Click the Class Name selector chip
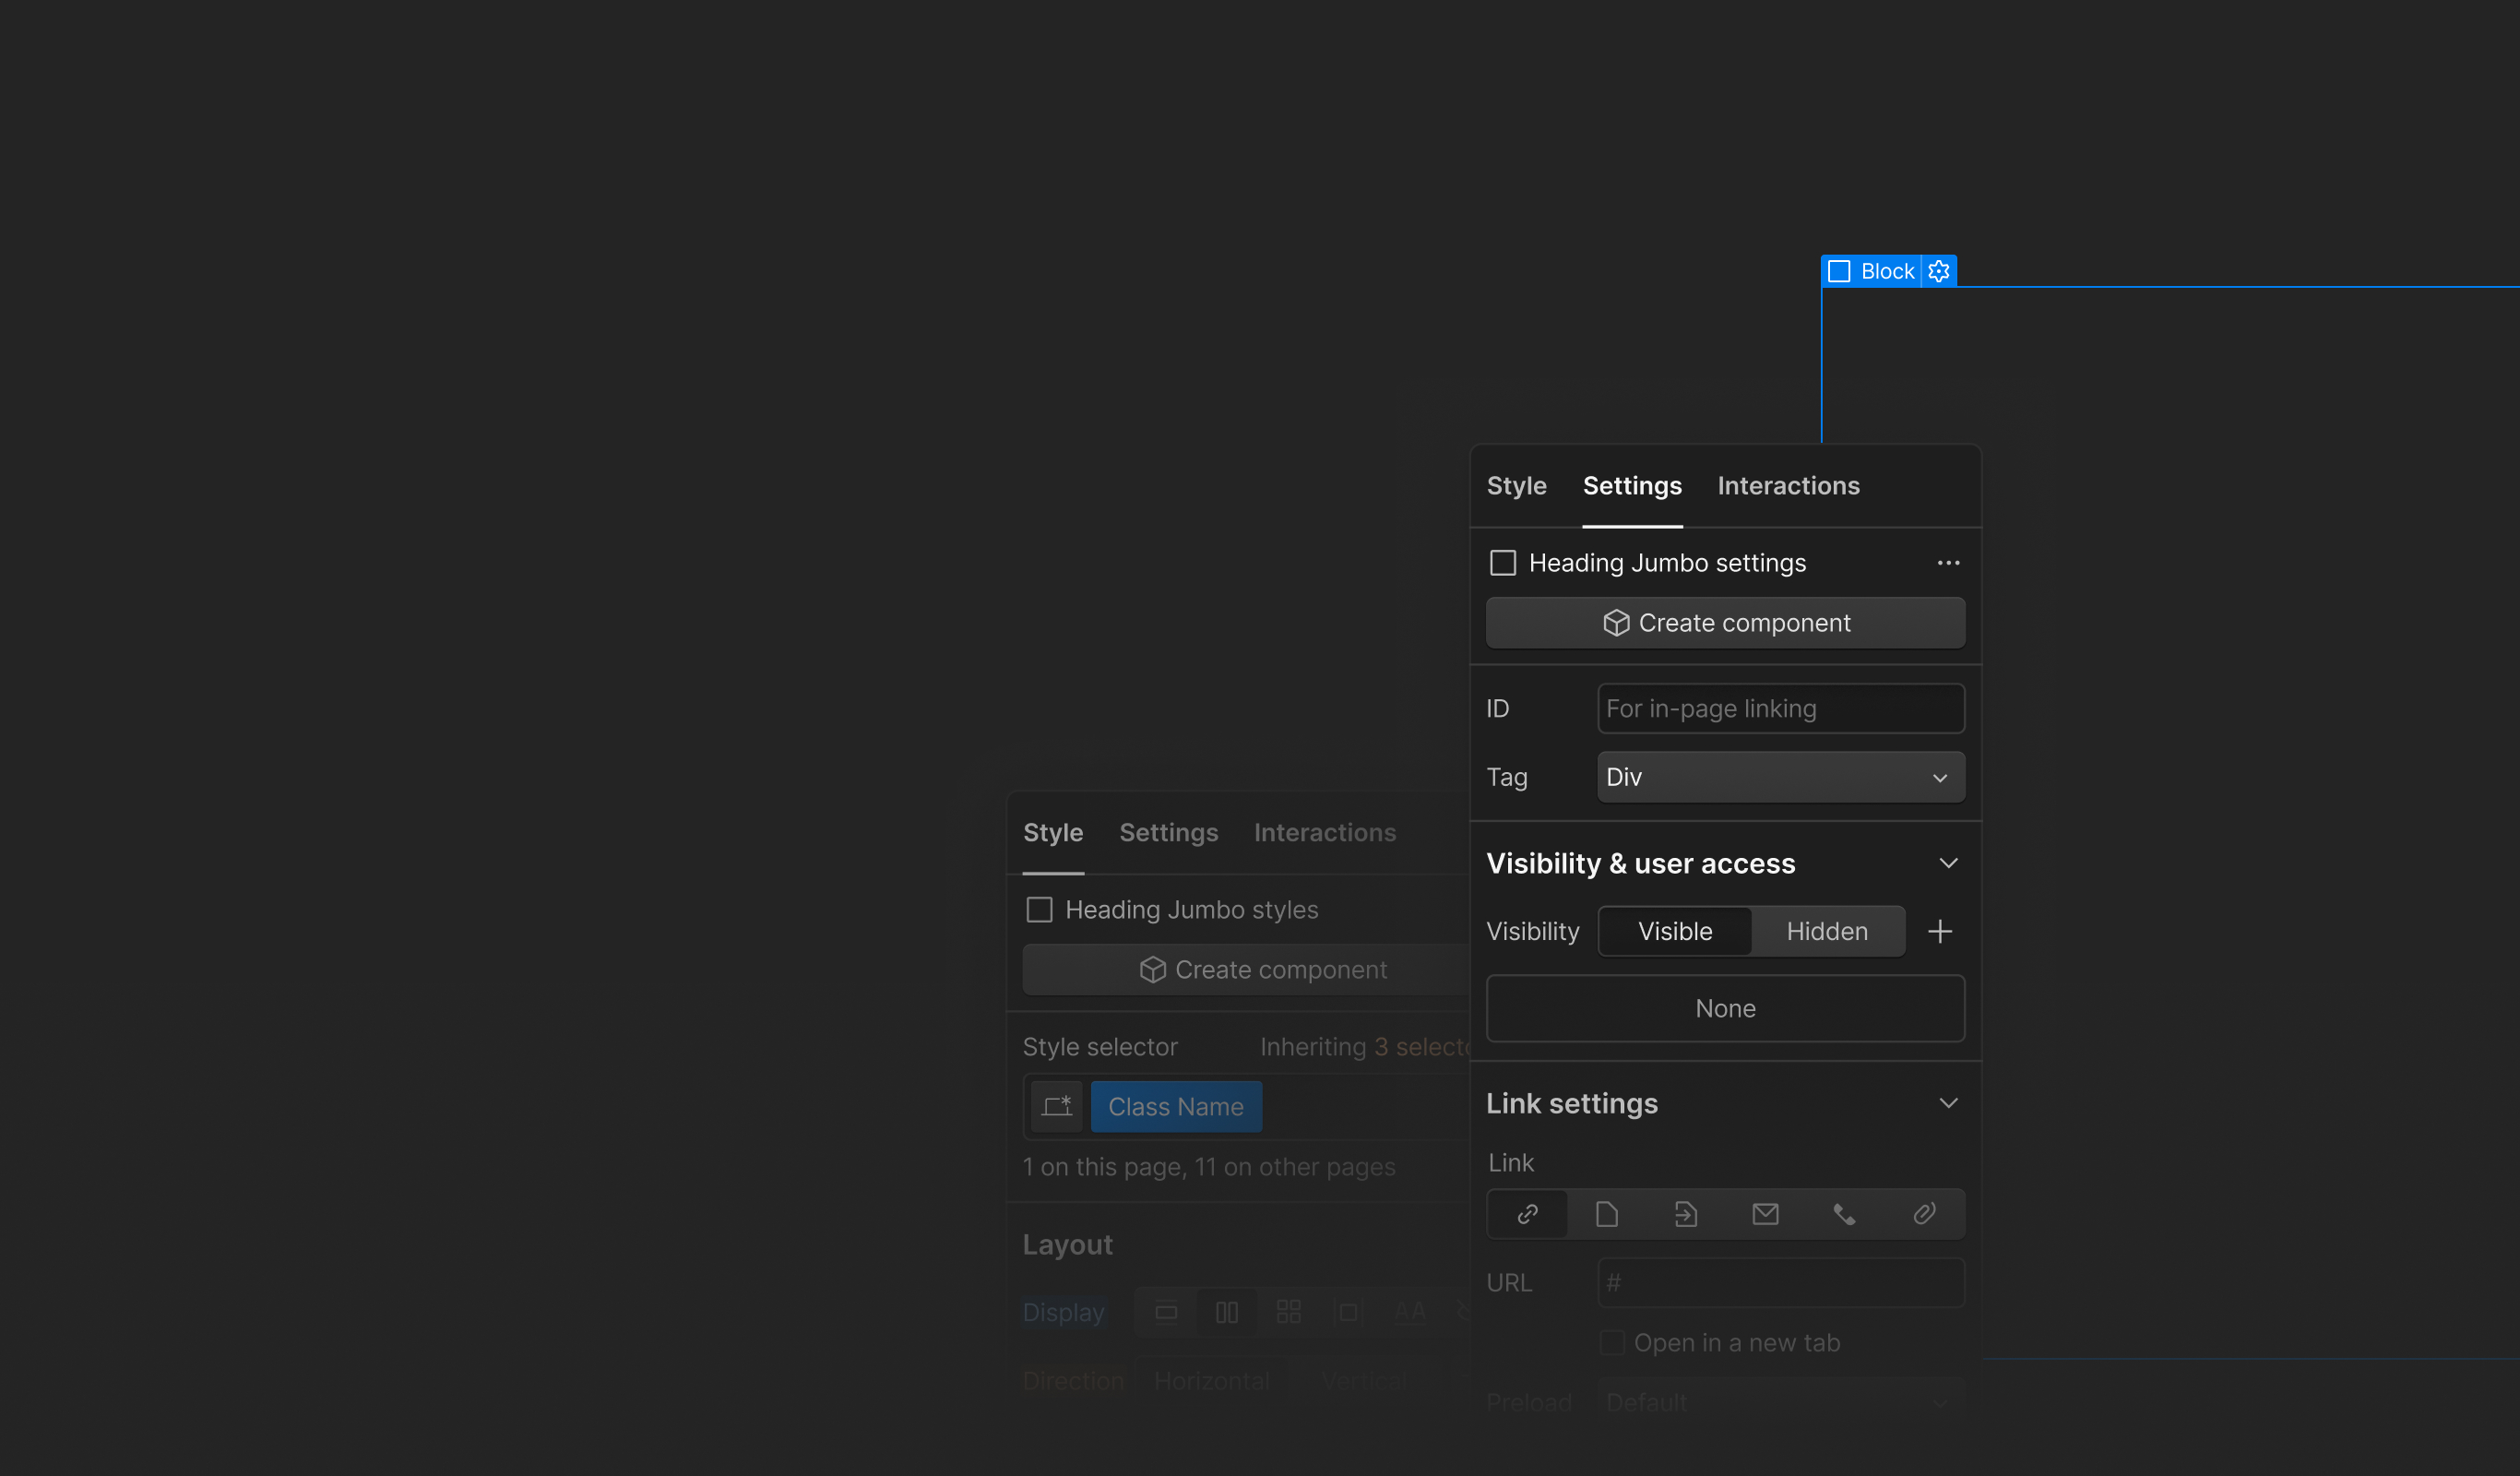 coord(1176,1107)
